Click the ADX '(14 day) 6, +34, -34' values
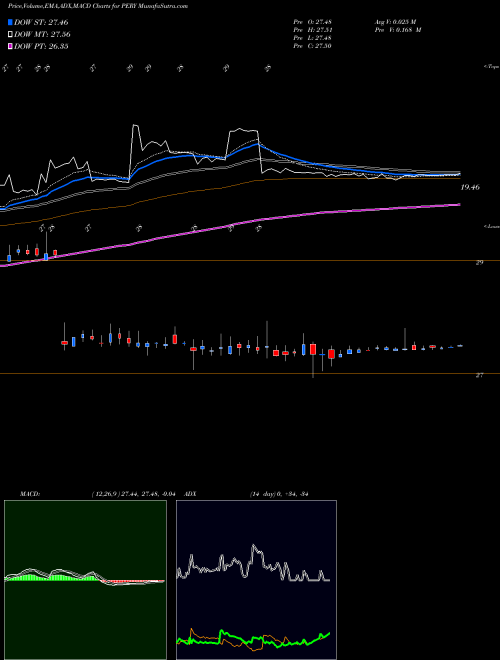Image resolution: width=500 pixels, height=660 pixels. pyautogui.click(x=279, y=494)
